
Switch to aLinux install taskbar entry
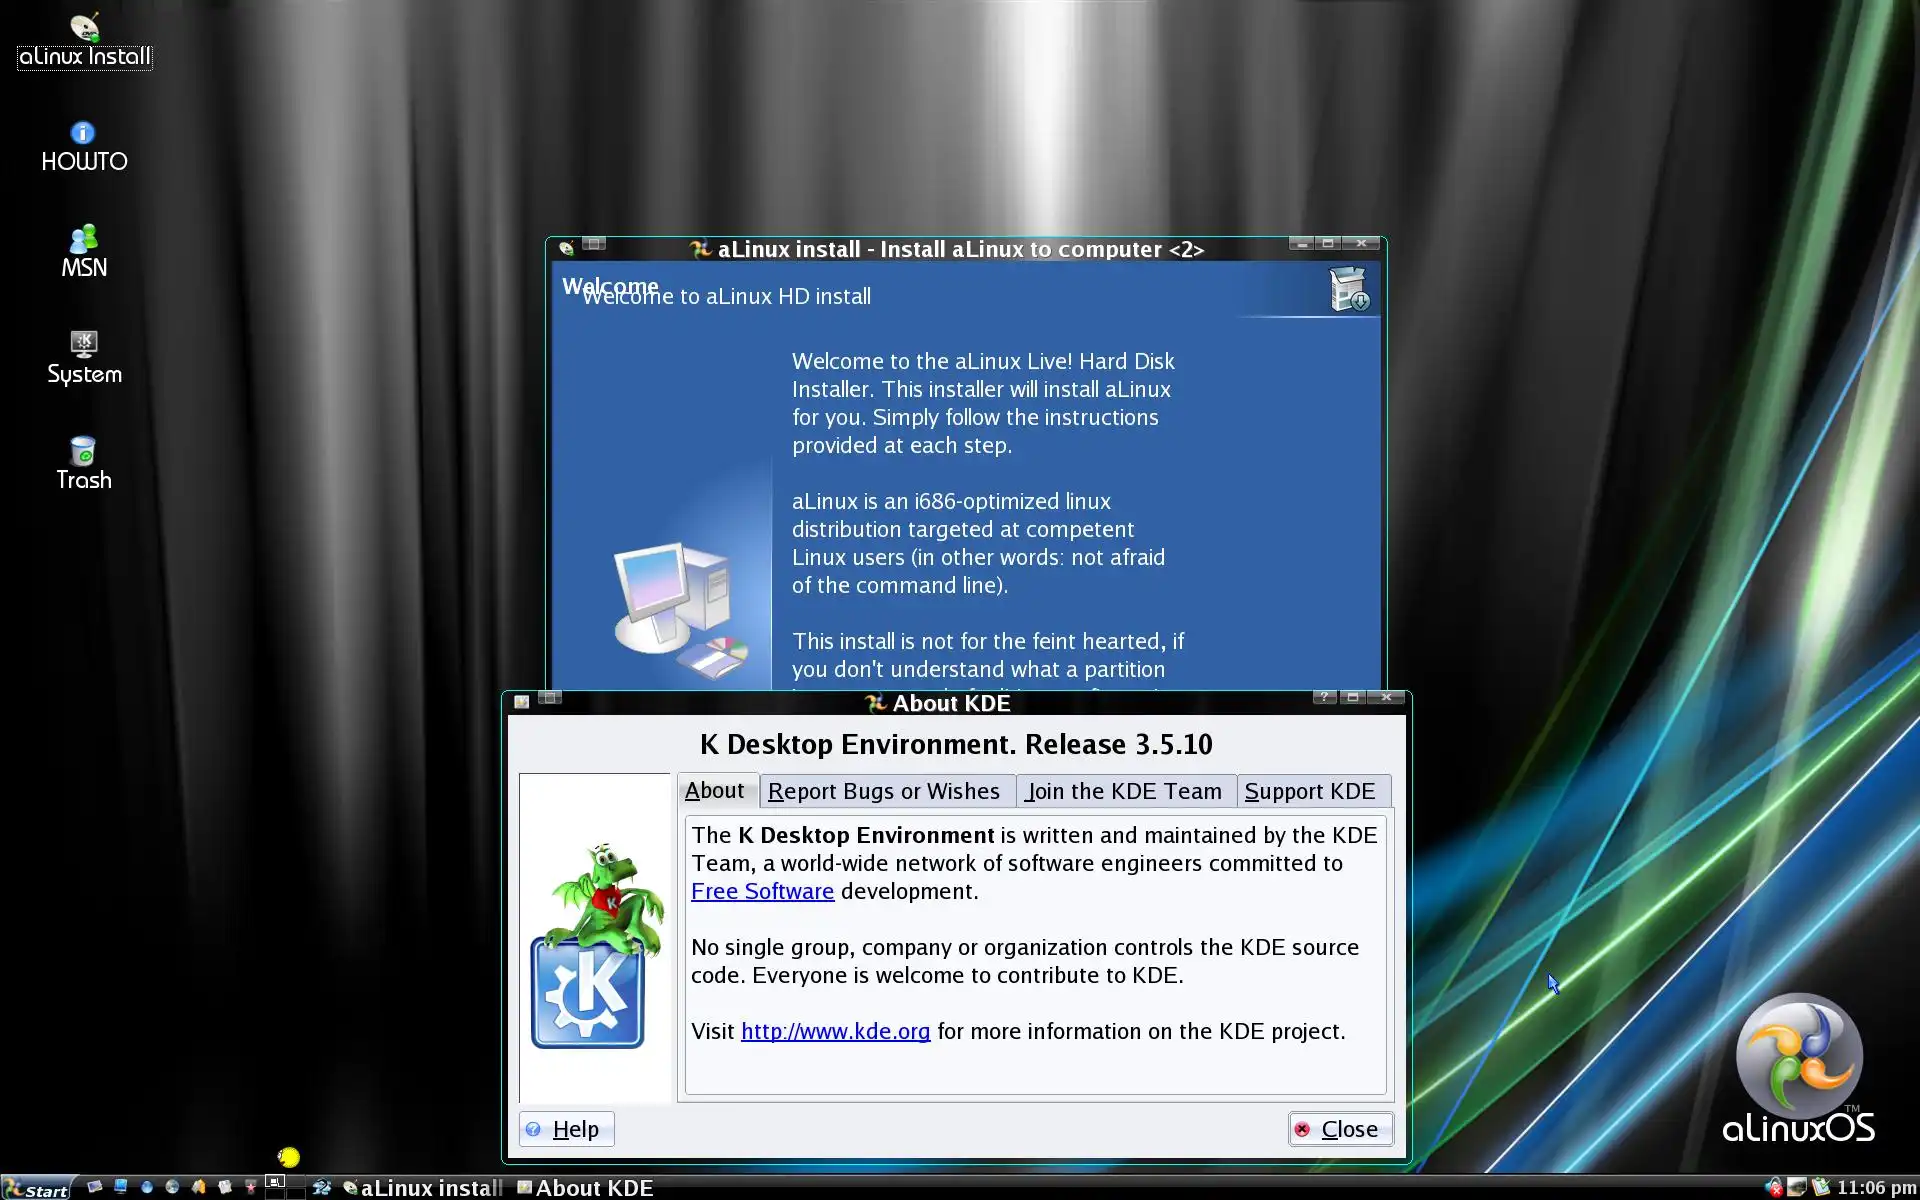pyautogui.click(x=422, y=1188)
